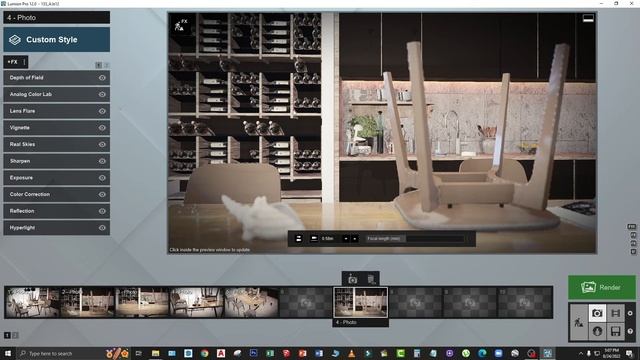Open settings gear icon beside modes
This screenshot has height=360, width=640.
(630, 313)
